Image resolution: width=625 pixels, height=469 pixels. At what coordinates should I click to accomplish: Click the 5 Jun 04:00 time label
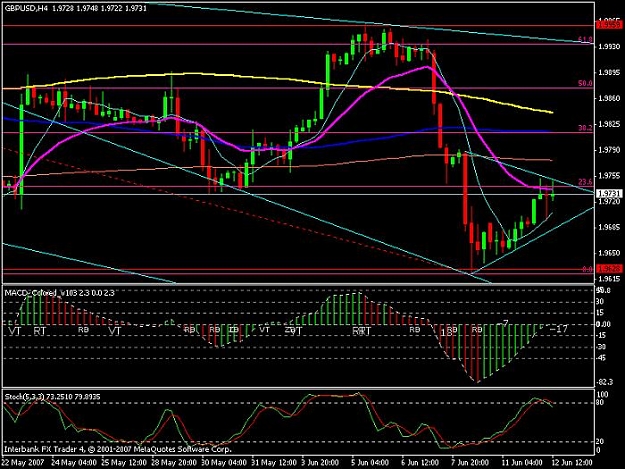pyautogui.click(x=370, y=463)
